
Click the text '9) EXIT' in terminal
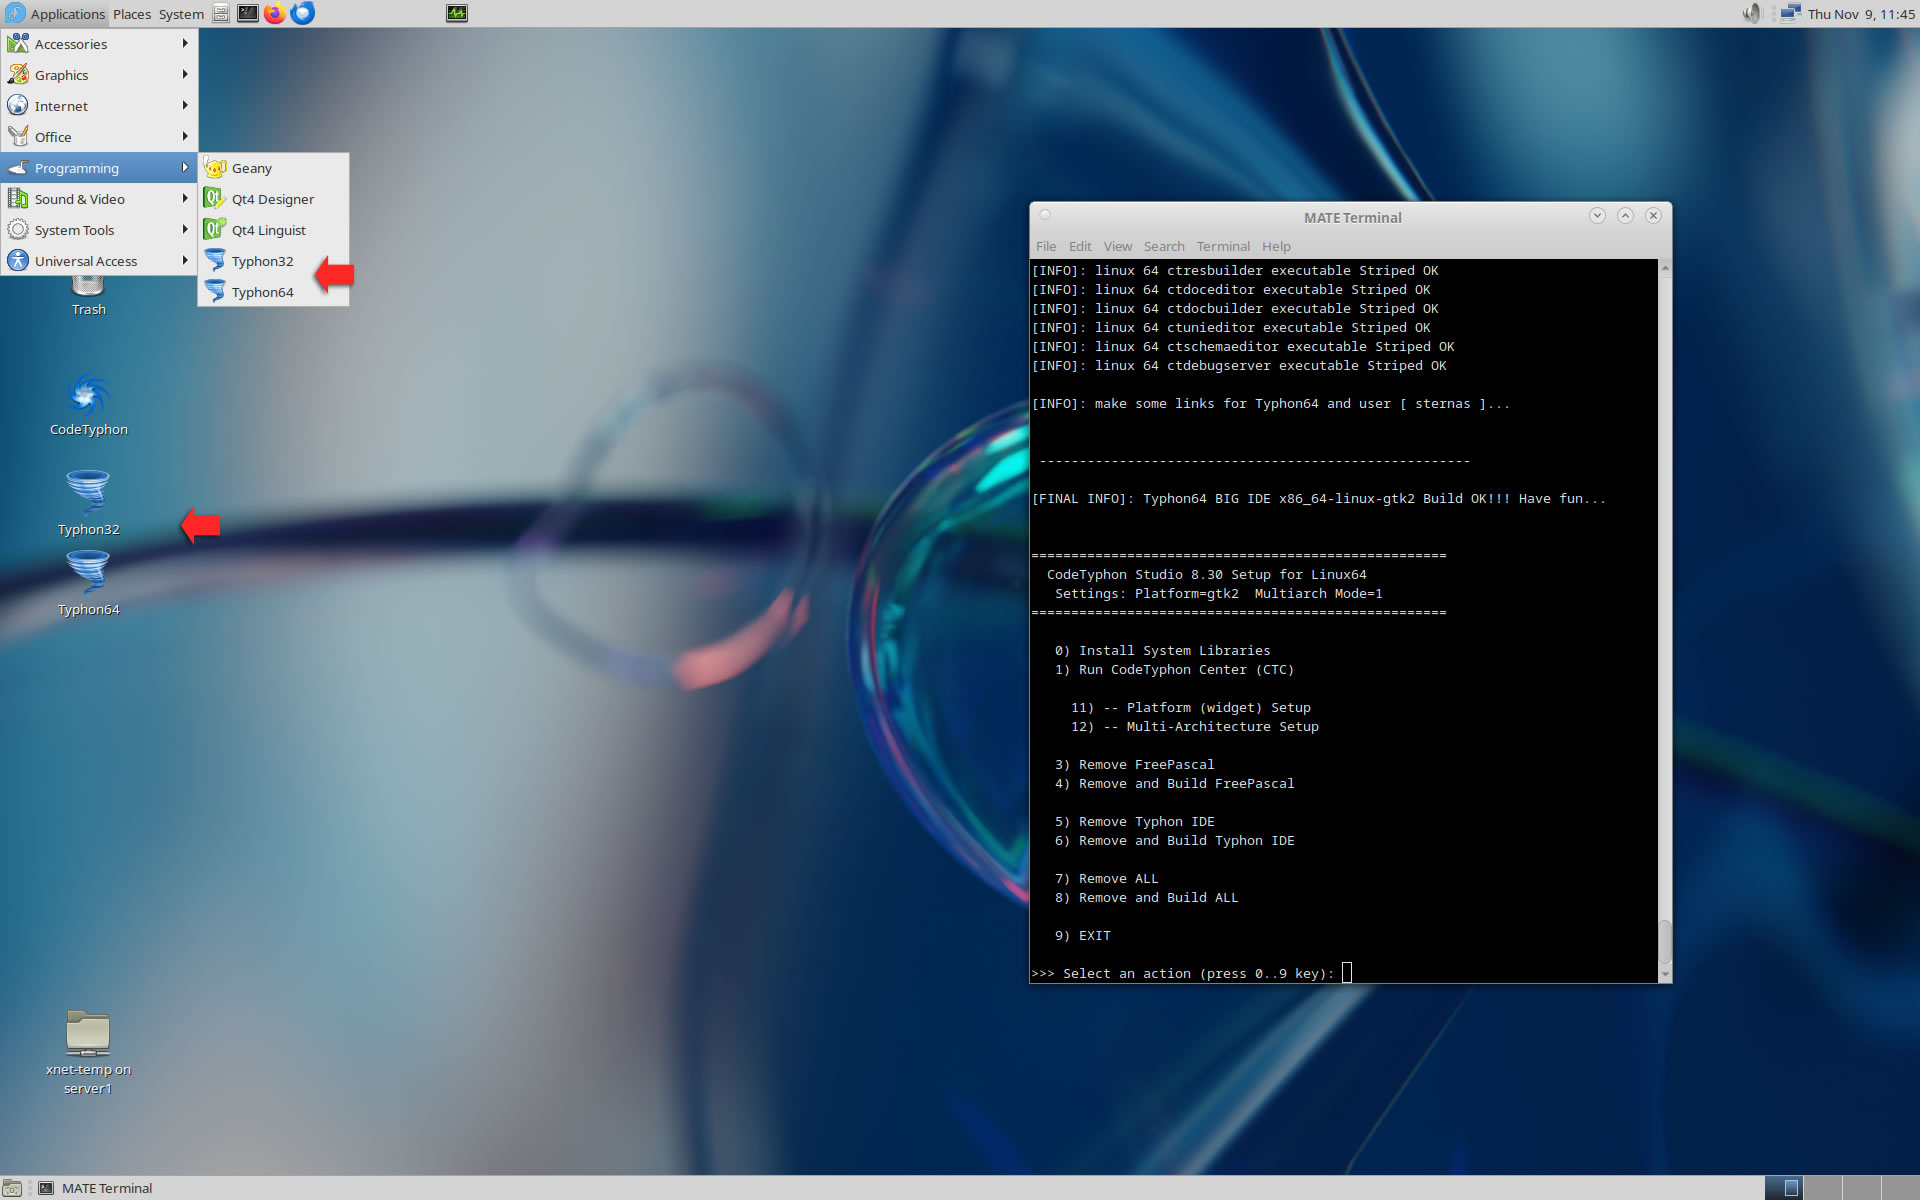coord(1083,935)
